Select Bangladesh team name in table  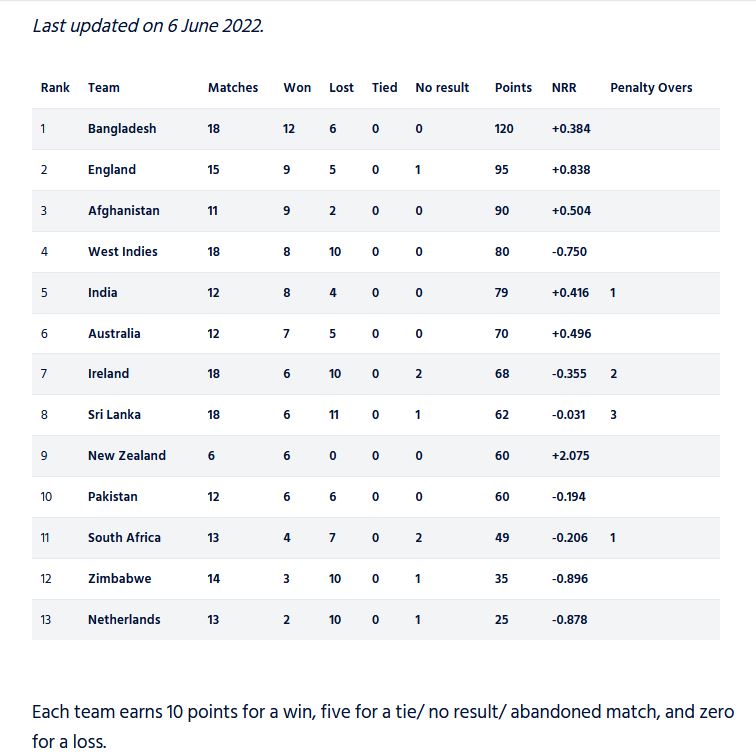point(122,129)
